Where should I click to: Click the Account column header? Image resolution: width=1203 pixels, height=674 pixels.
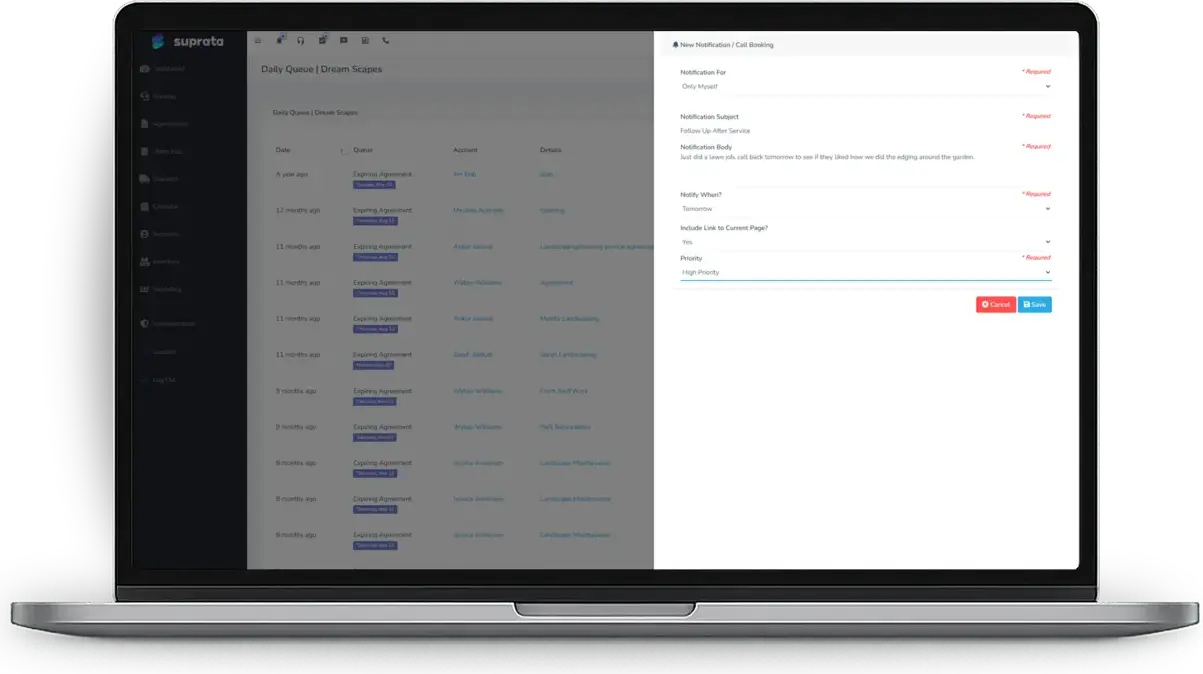(x=465, y=151)
